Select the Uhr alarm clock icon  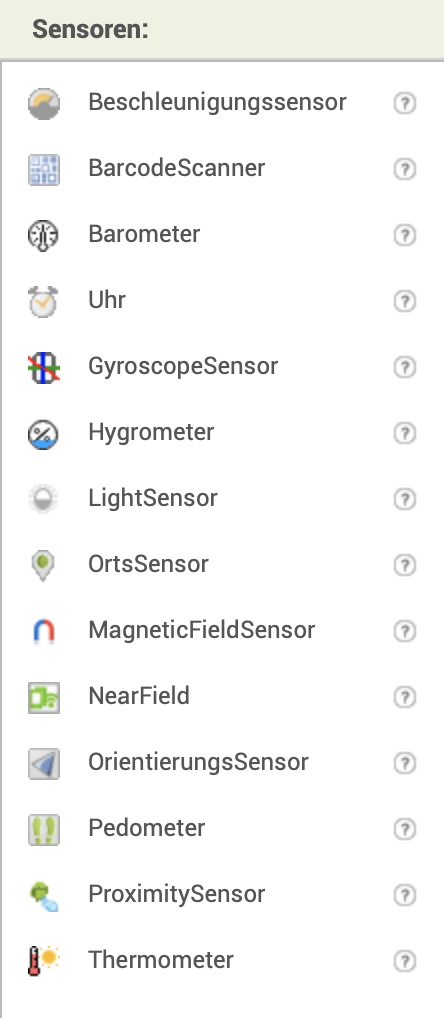coord(43,301)
